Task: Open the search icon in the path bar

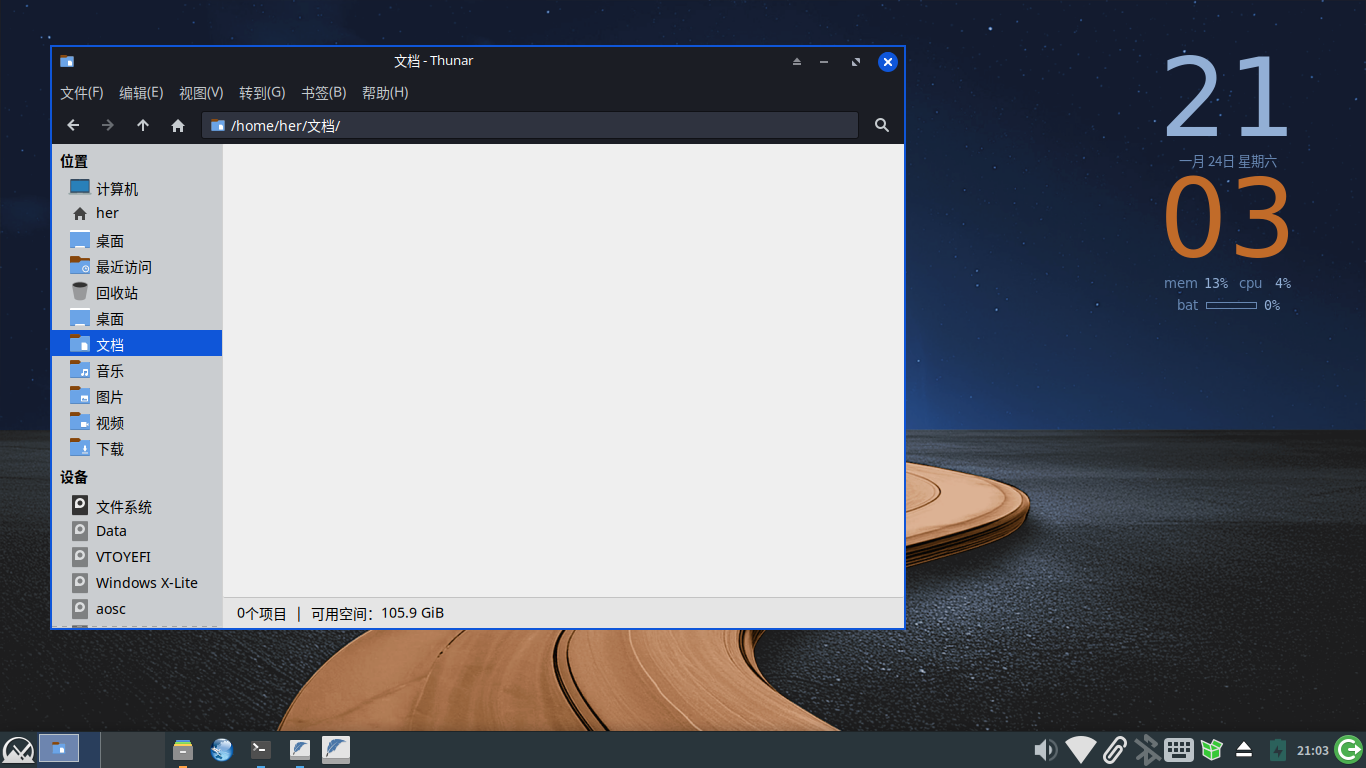Action: pos(881,125)
